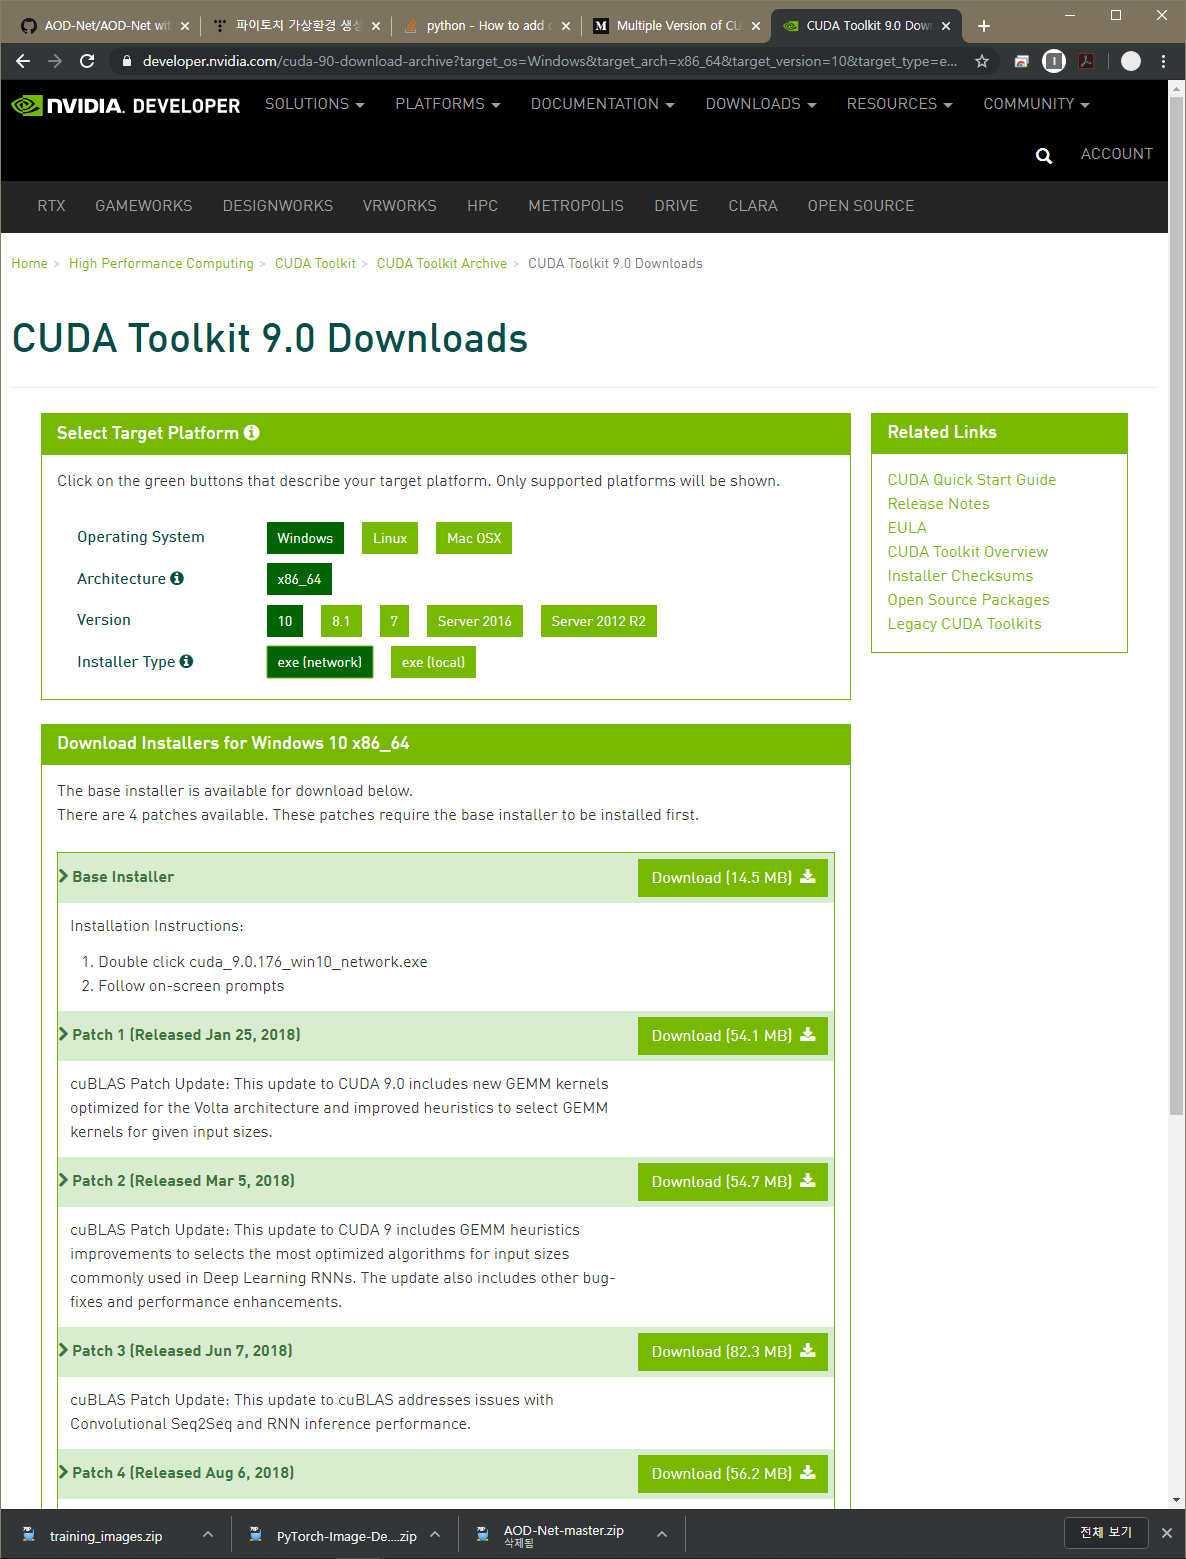1186x1559 pixels.
Task: Open site search magnifier icon
Action: coord(1044,155)
